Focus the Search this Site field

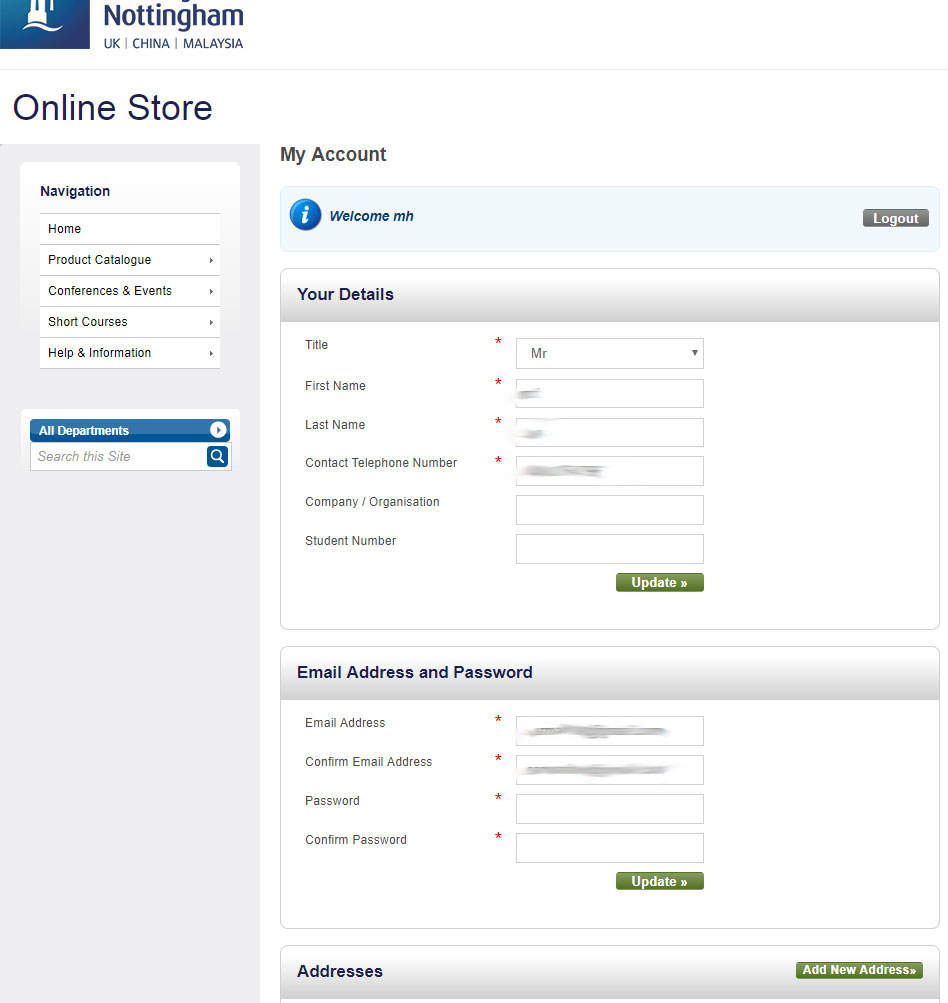(118, 457)
